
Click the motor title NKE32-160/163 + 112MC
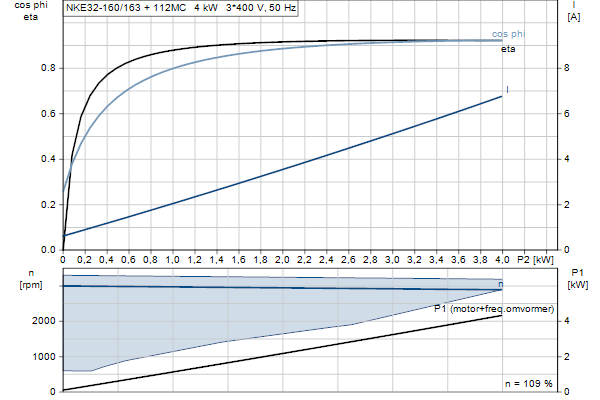click(126, 8)
